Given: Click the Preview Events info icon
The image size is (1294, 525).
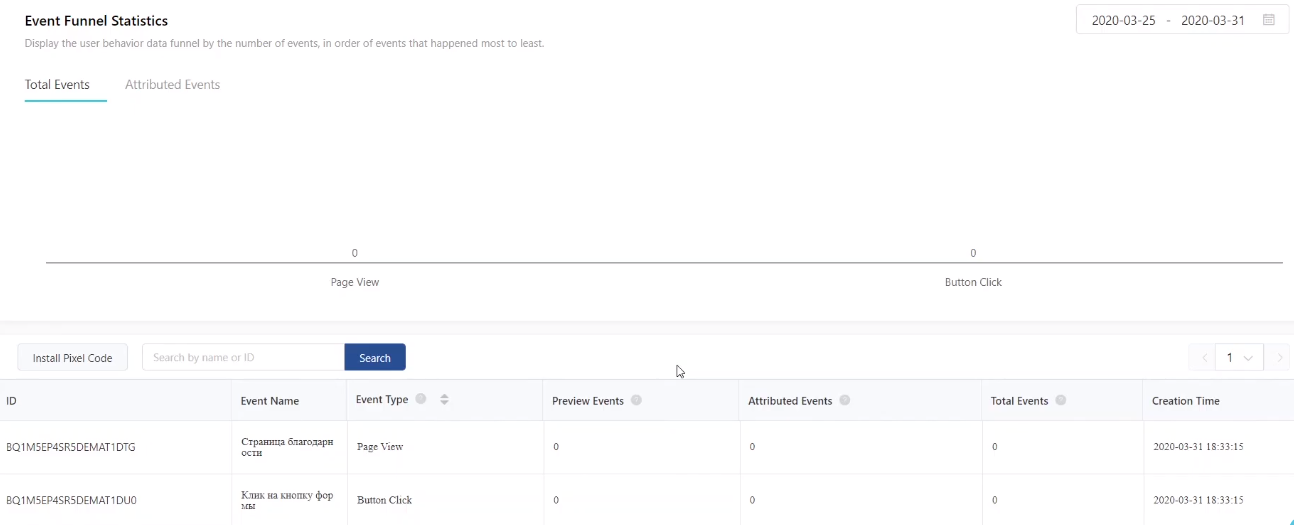Looking at the screenshot, I should 636,400.
